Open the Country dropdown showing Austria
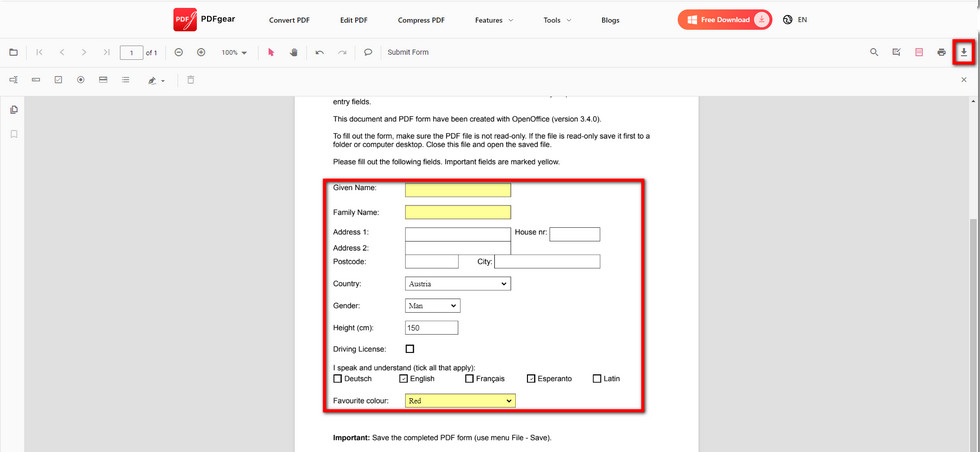980x452 pixels. [x=458, y=284]
